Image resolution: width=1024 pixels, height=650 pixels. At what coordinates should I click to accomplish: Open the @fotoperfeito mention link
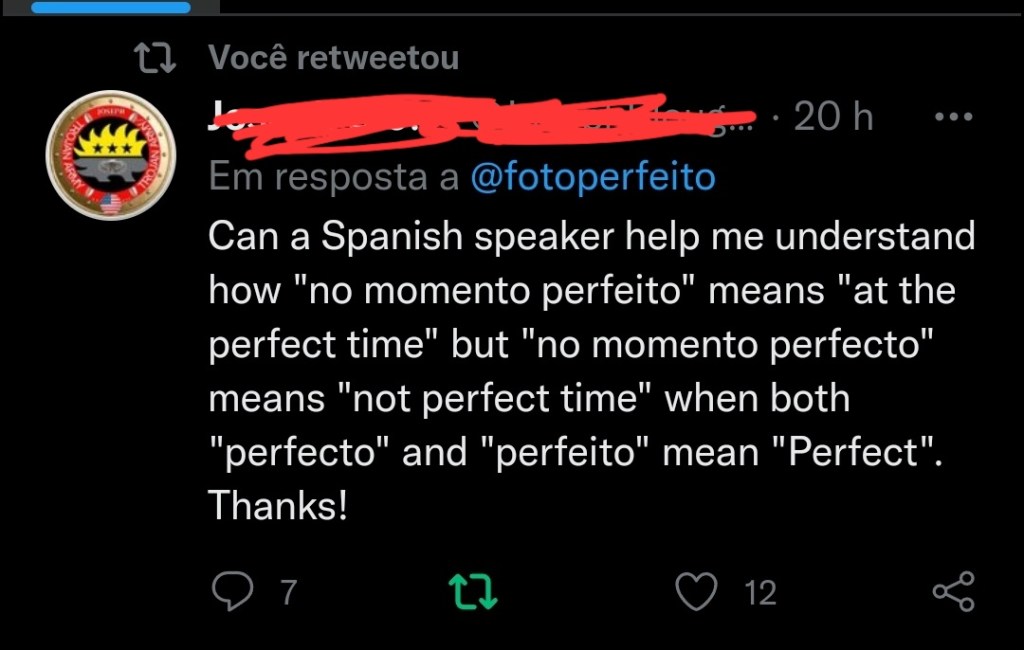(592, 178)
